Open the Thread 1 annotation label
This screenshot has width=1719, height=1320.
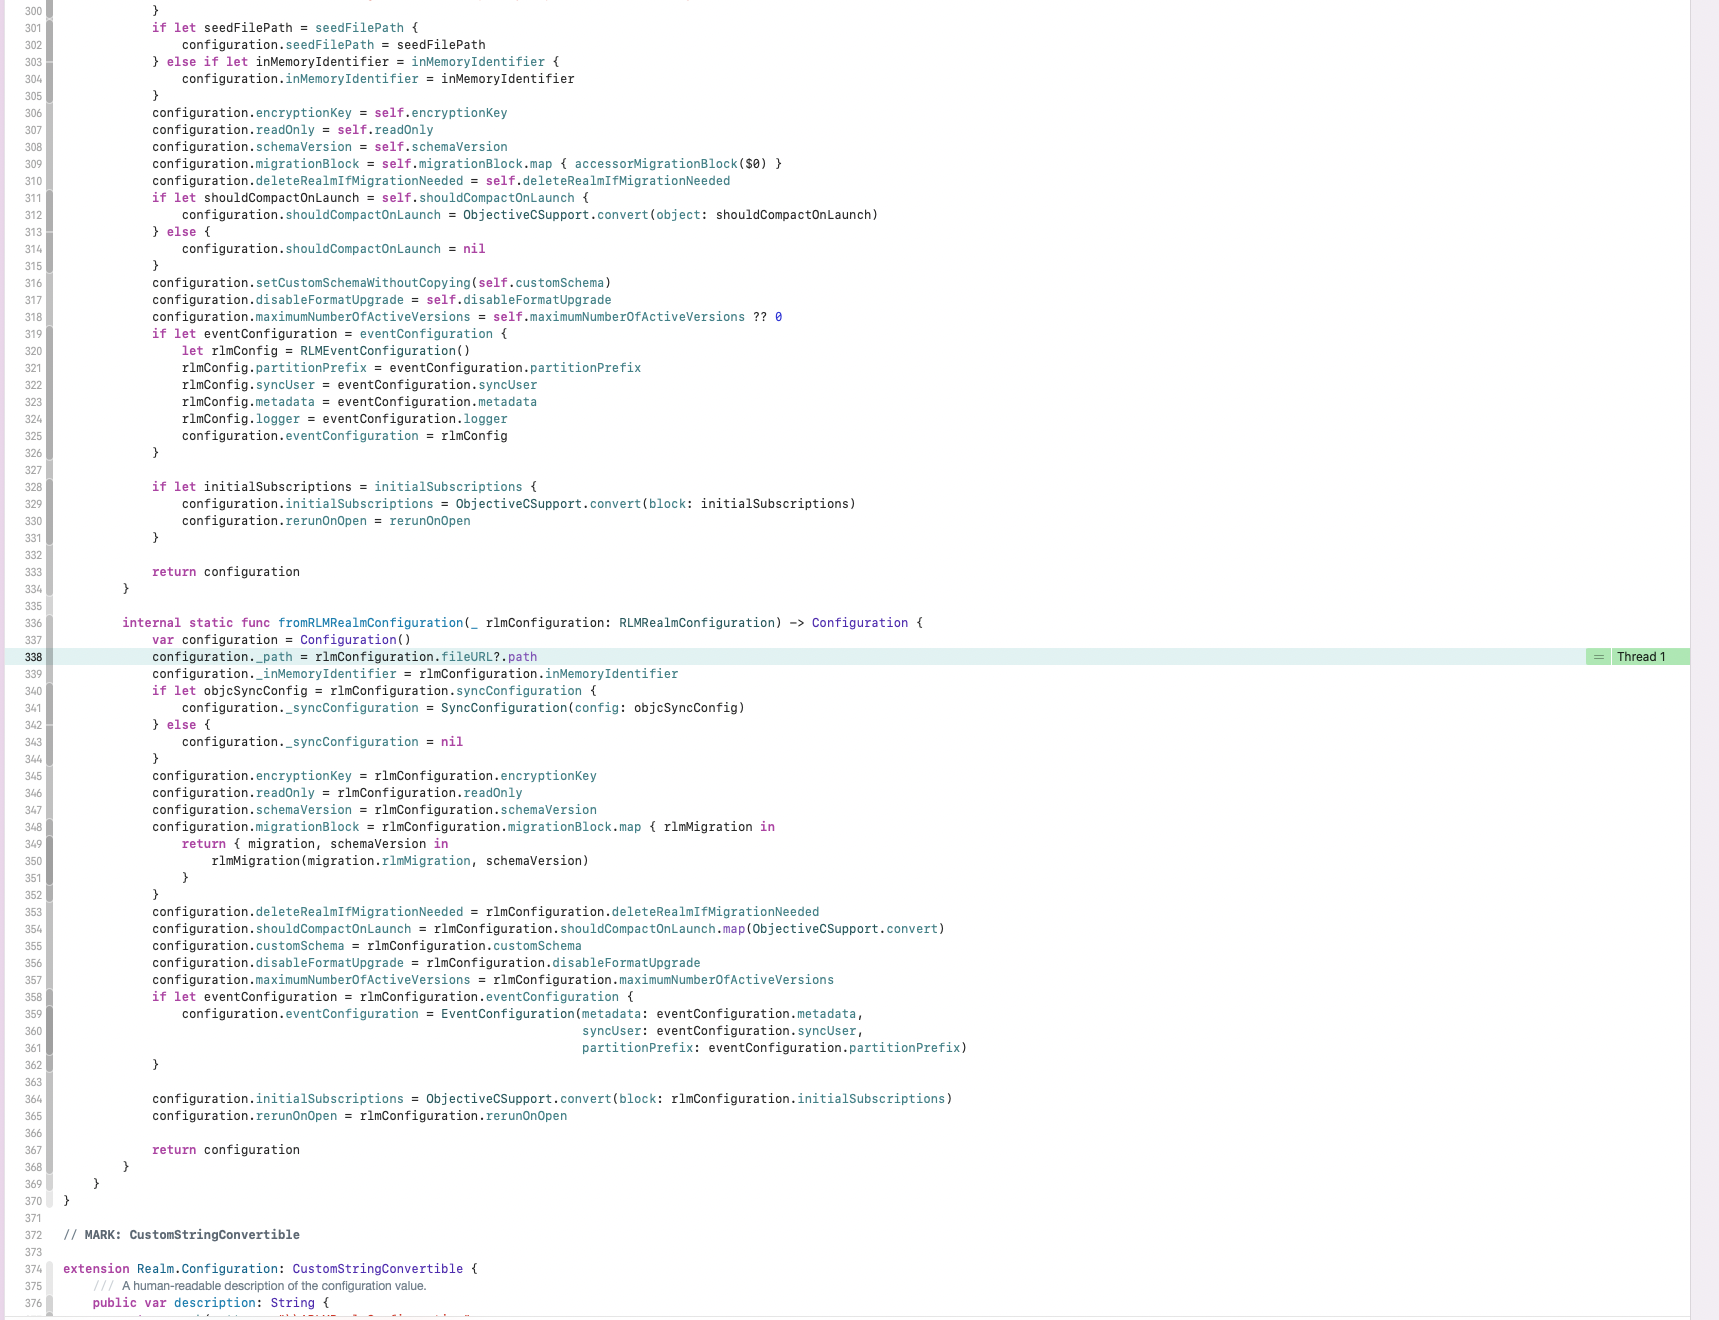click(1640, 657)
